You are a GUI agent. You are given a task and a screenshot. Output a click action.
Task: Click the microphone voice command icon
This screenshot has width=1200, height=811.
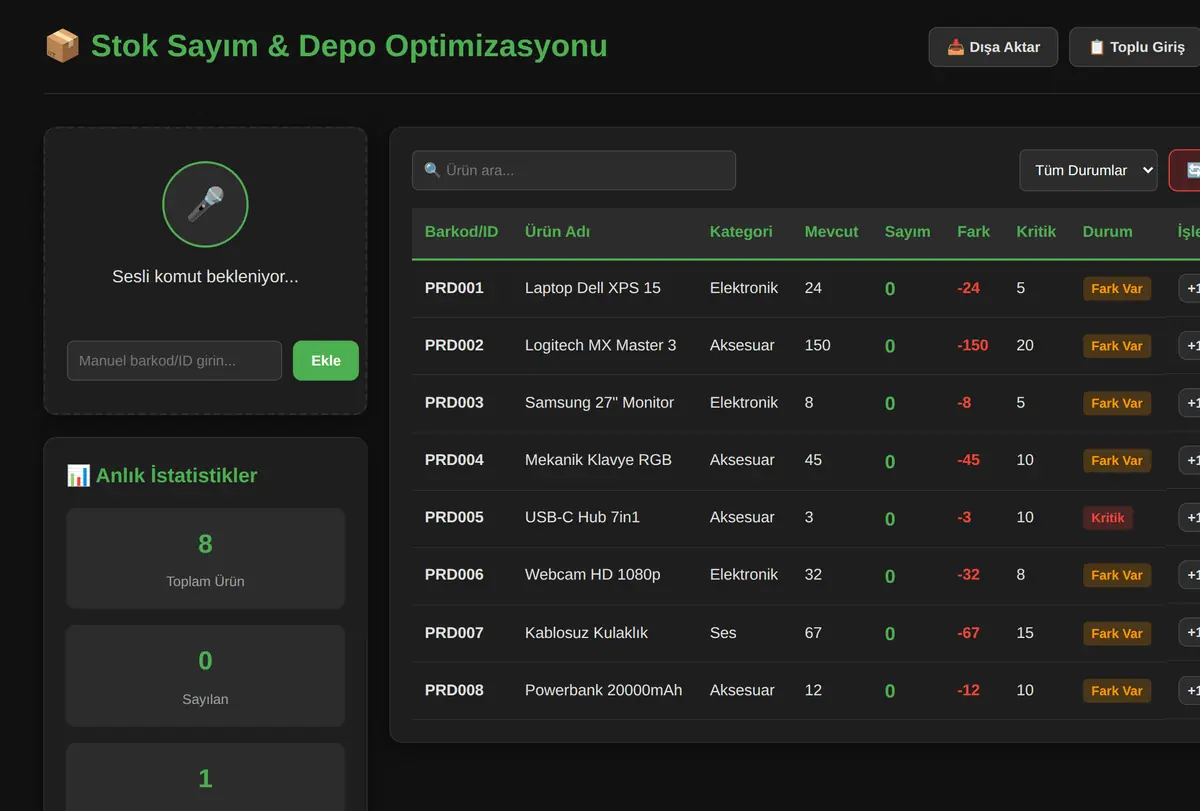pyautogui.click(x=205, y=204)
